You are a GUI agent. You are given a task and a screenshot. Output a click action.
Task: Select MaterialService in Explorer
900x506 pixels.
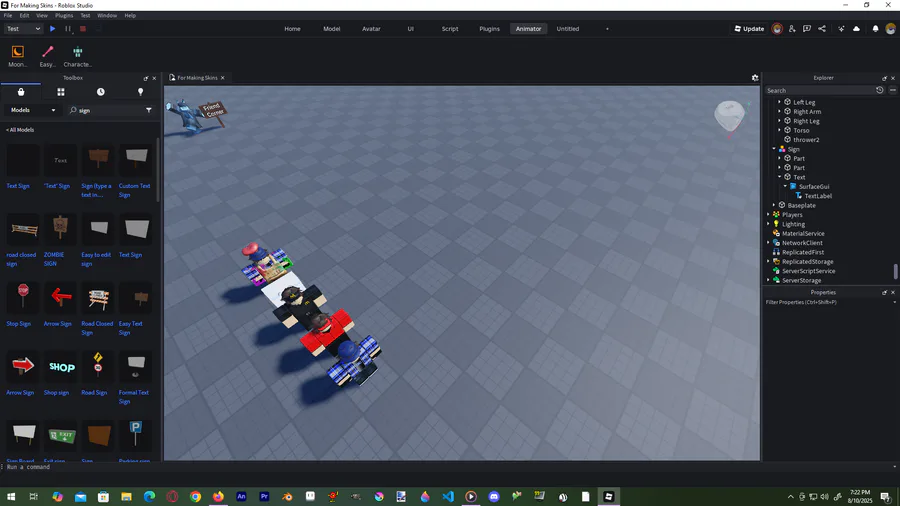coord(803,233)
